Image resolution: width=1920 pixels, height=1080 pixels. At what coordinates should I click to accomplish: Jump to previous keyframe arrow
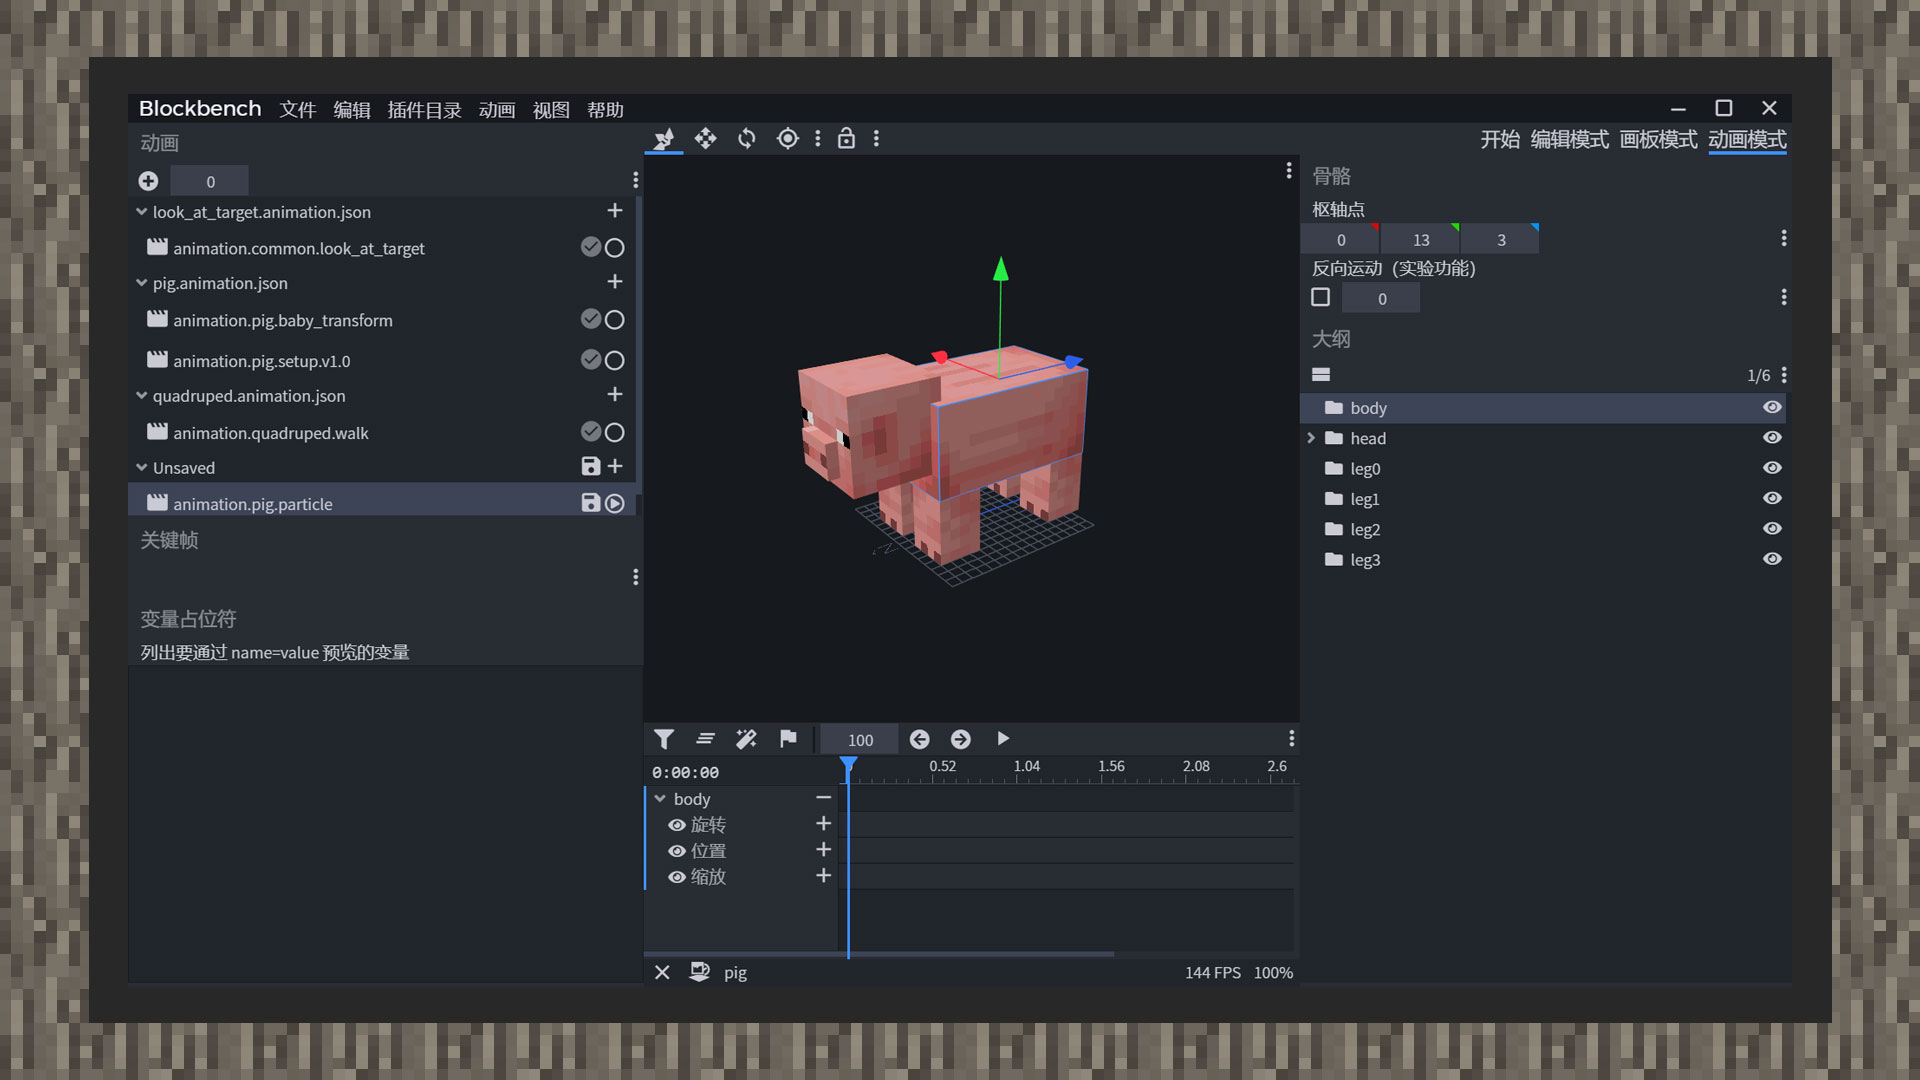pyautogui.click(x=920, y=739)
